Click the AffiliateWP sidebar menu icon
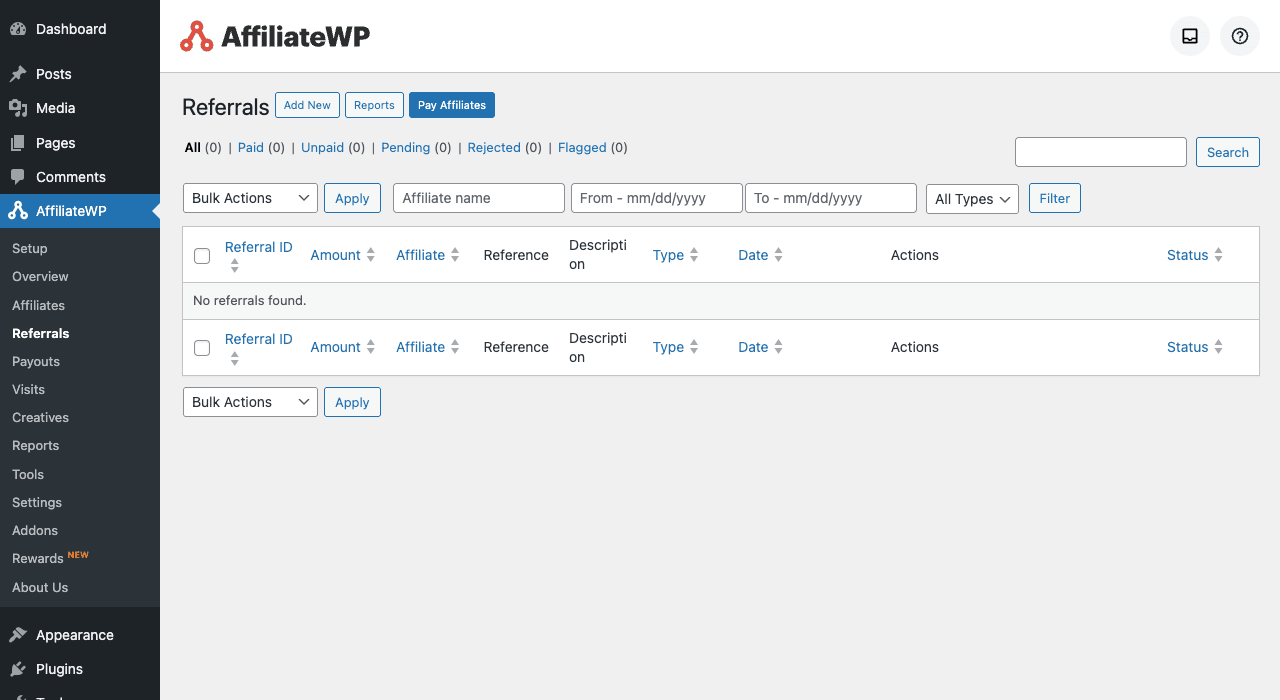This screenshot has height=700, width=1280. tap(18, 211)
